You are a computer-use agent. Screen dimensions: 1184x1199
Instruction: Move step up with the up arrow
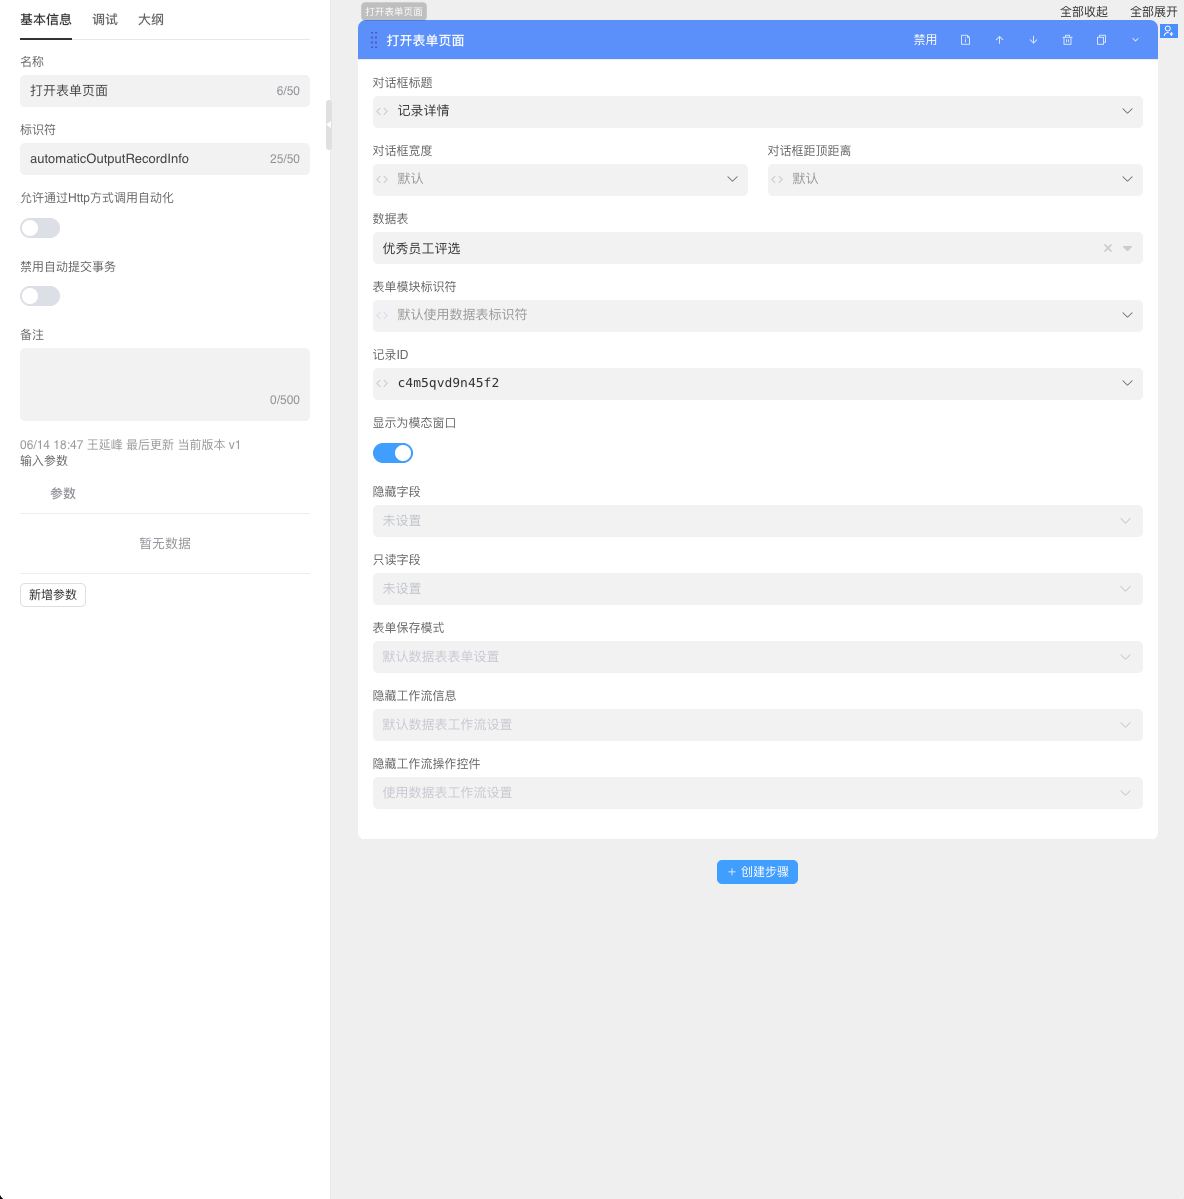[999, 40]
